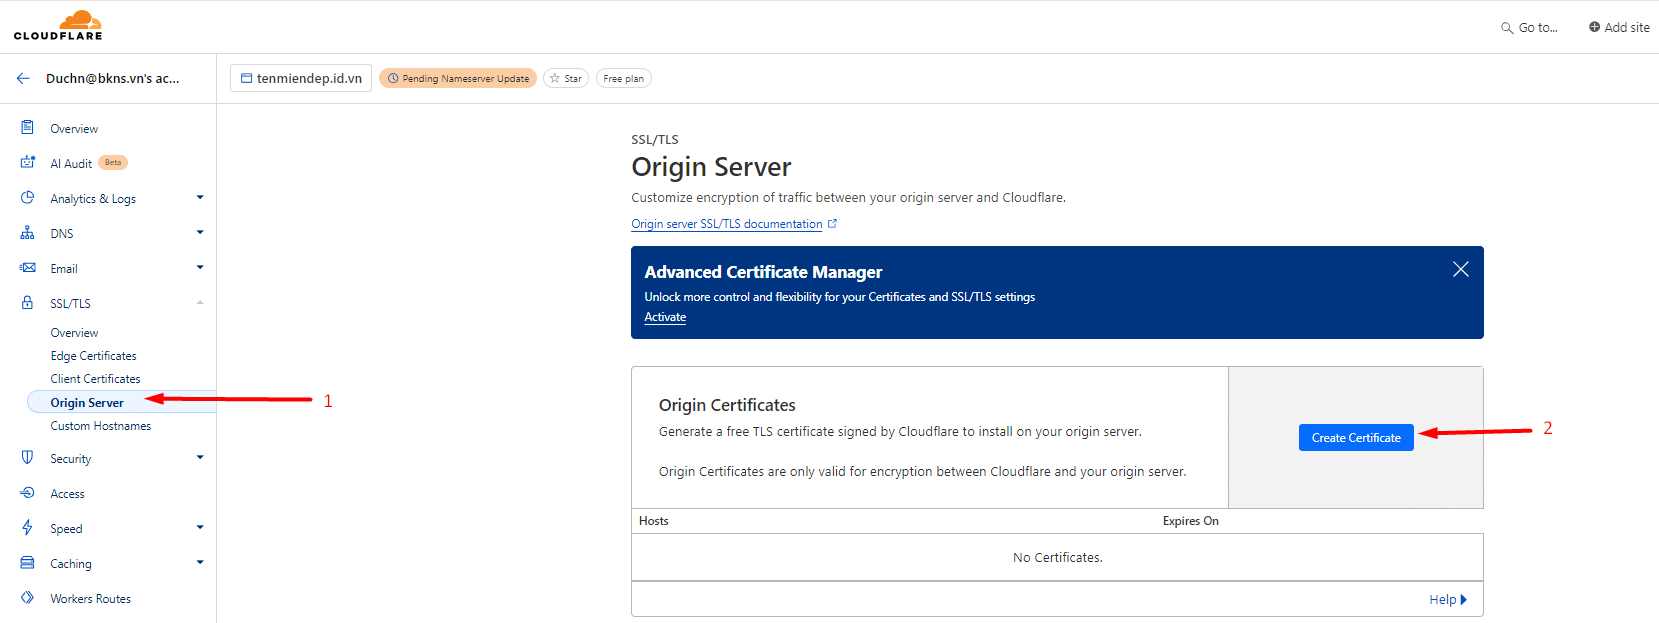
Task: Click the Security shield icon
Action: pos(28,457)
